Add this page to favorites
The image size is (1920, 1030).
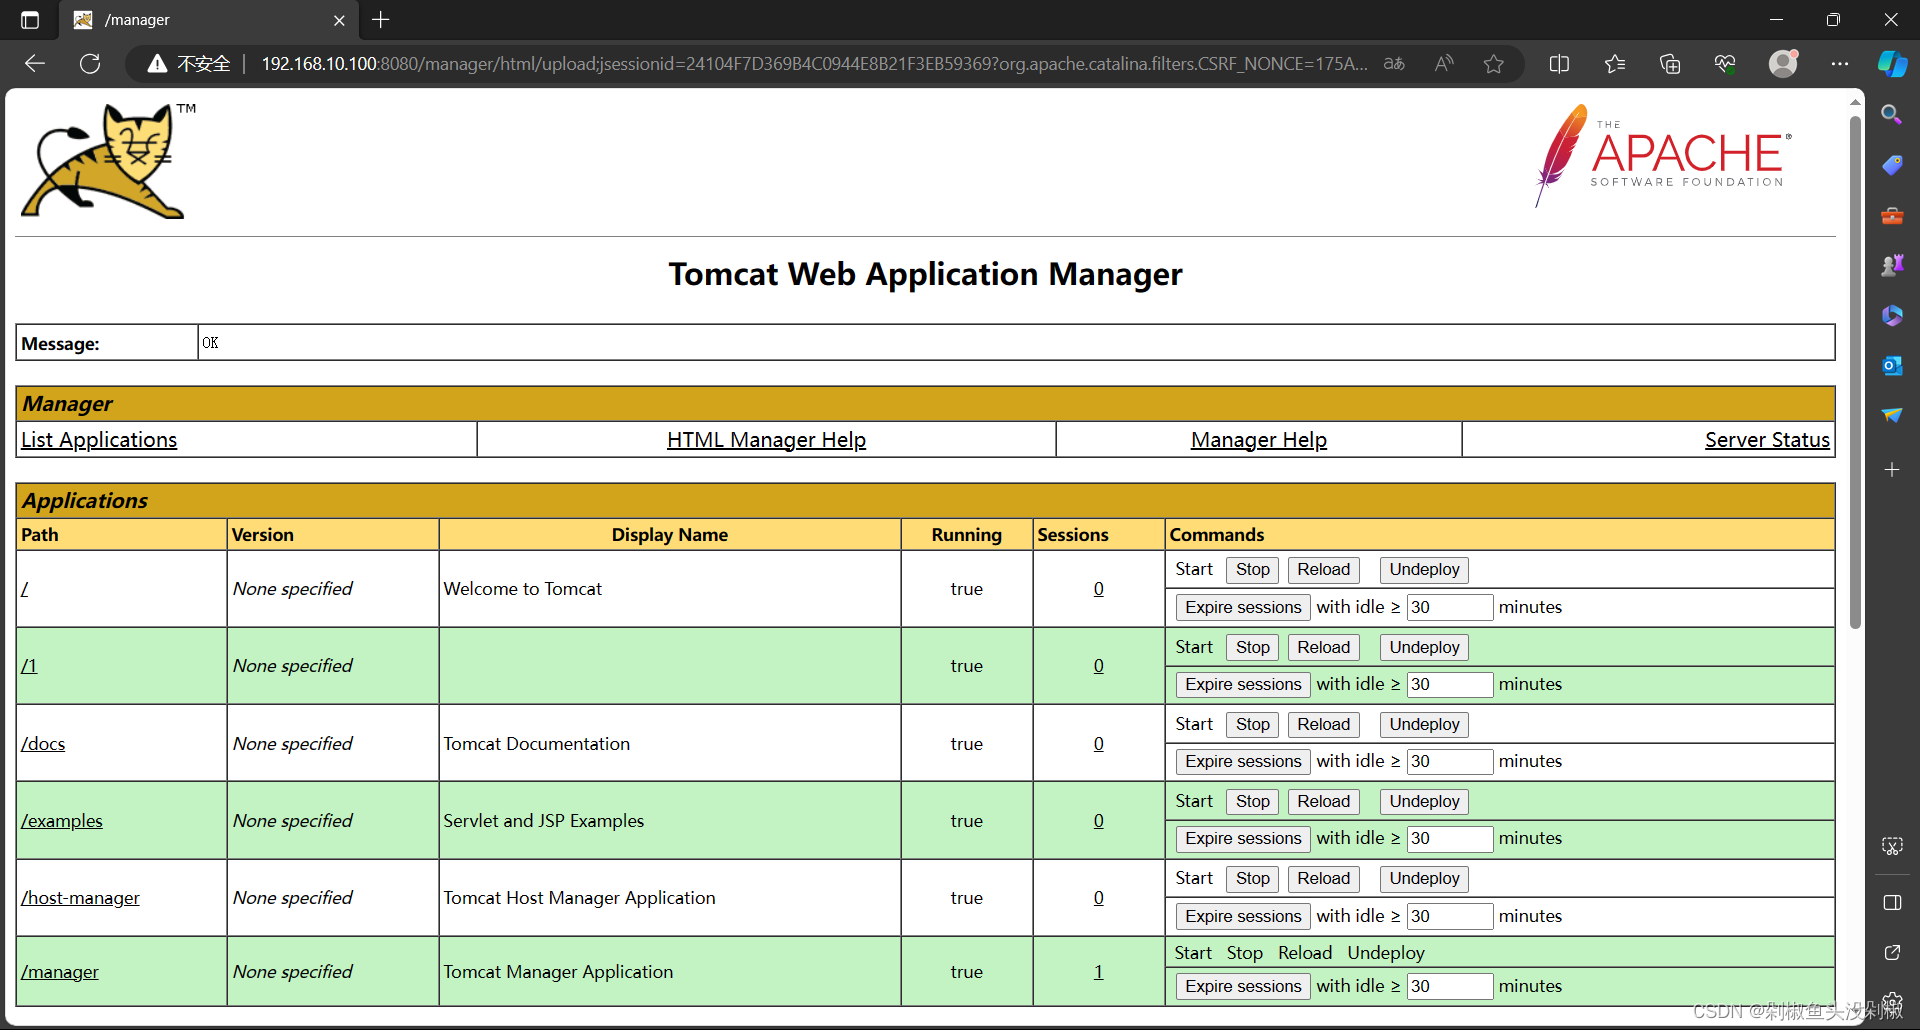pos(1494,64)
